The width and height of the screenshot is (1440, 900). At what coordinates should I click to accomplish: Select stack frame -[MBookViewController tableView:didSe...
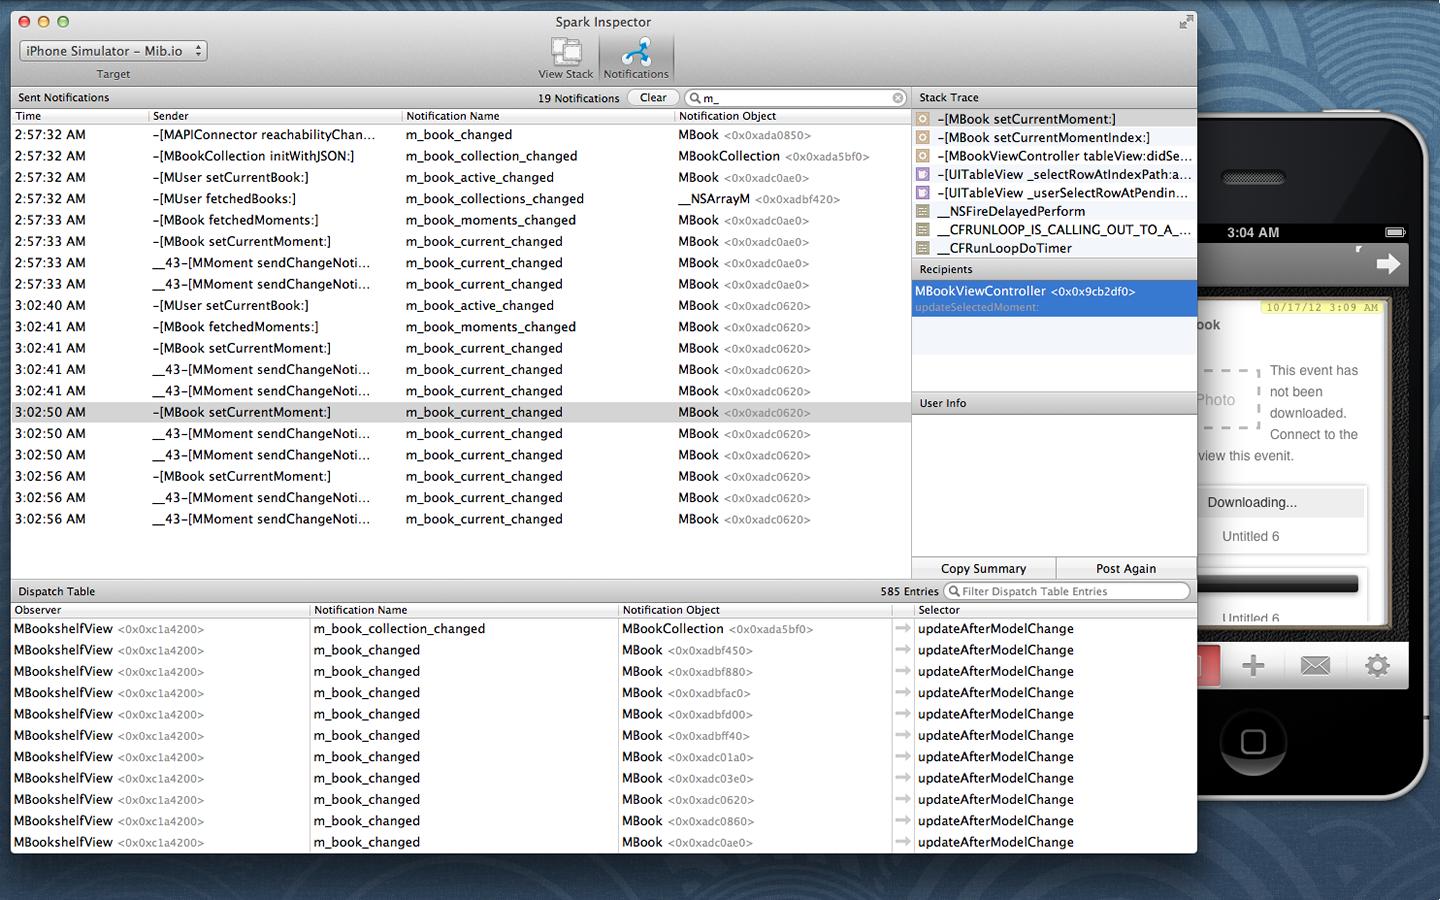pyautogui.click(x=1054, y=156)
